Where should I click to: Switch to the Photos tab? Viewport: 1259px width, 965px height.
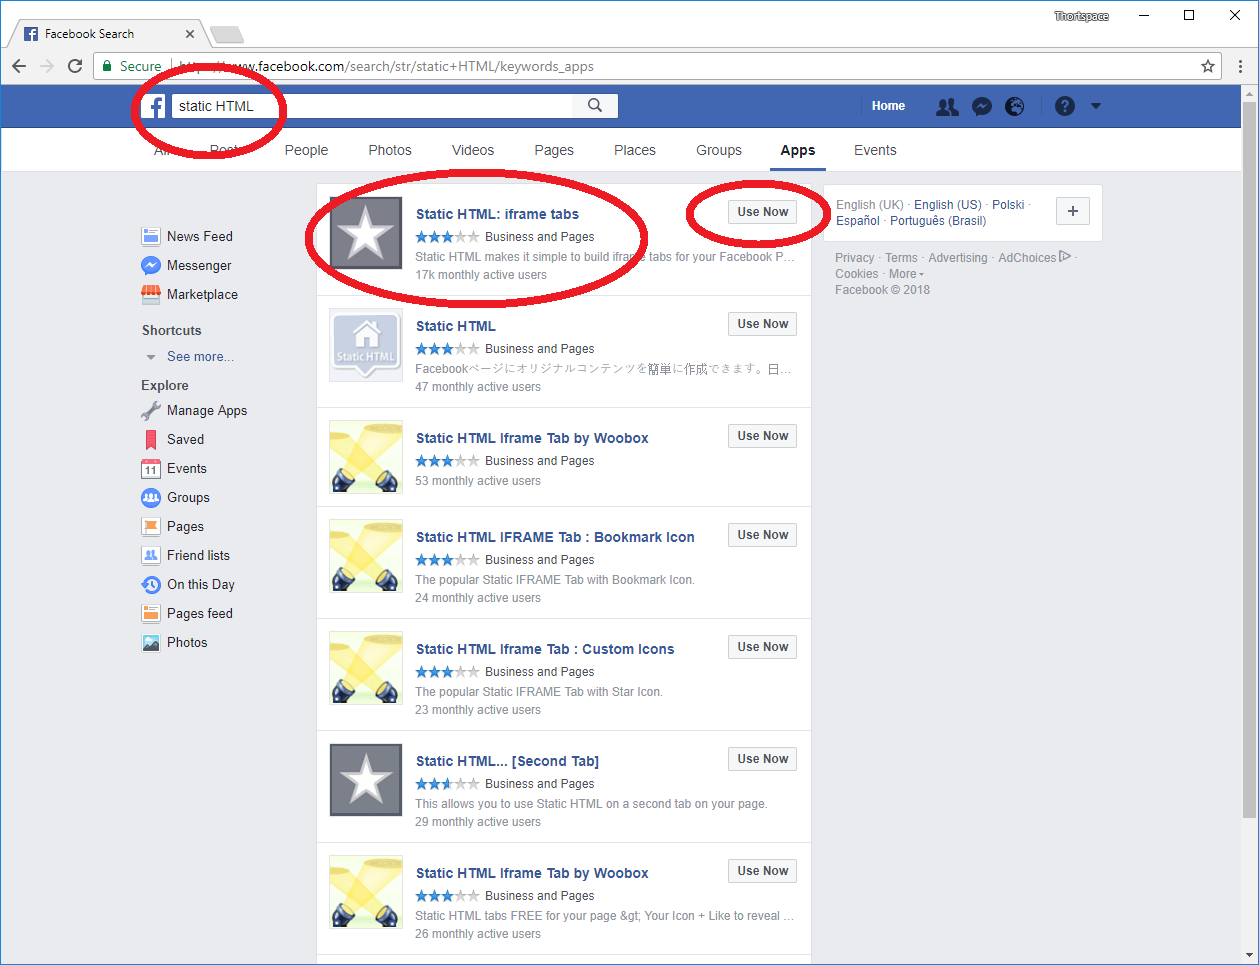point(390,150)
